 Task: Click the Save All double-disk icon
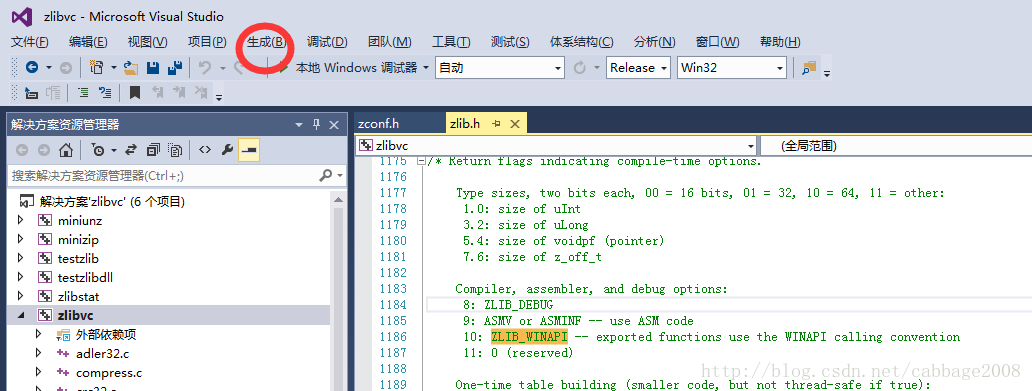click(x=174, y=67)
